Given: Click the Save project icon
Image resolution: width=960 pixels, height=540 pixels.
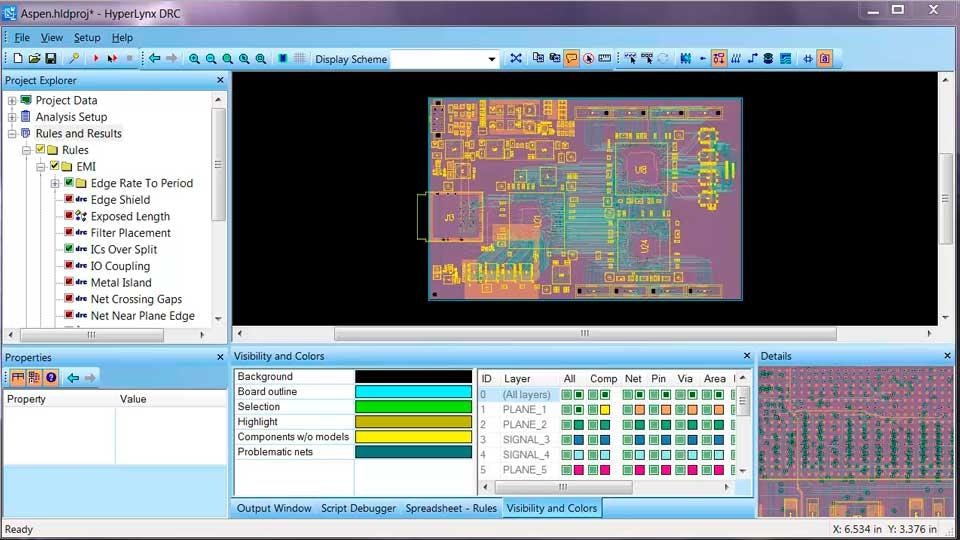Looking at the screenshot, I should click(50, 59).
